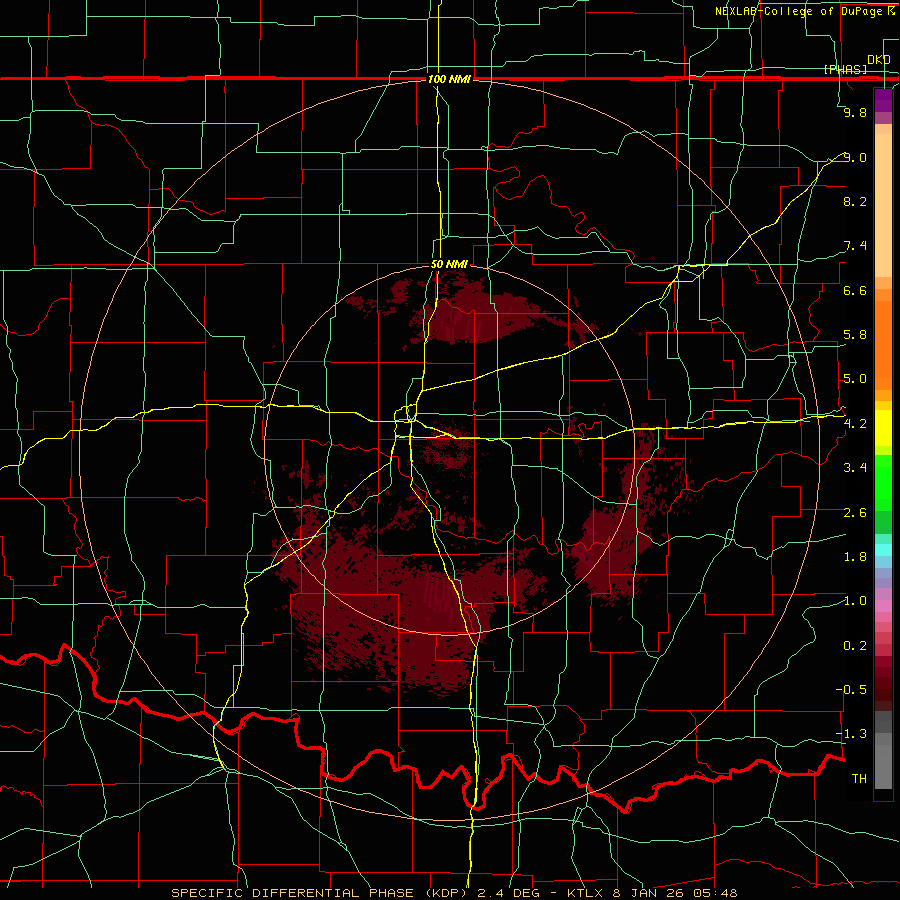The height and width of the screenshot is (900, 900).
Task: Click the -0.5 value on color scale
Action: [x=851, y=690]
